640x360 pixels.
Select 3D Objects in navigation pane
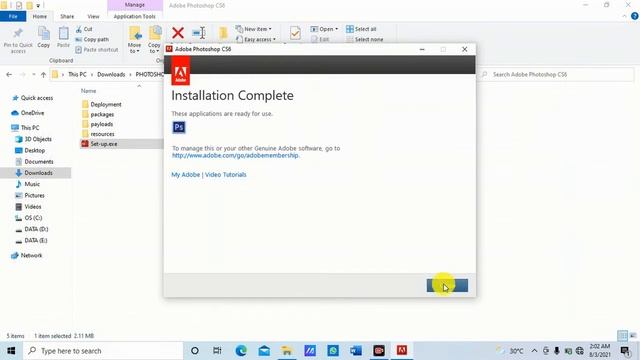tap(33, 139)
